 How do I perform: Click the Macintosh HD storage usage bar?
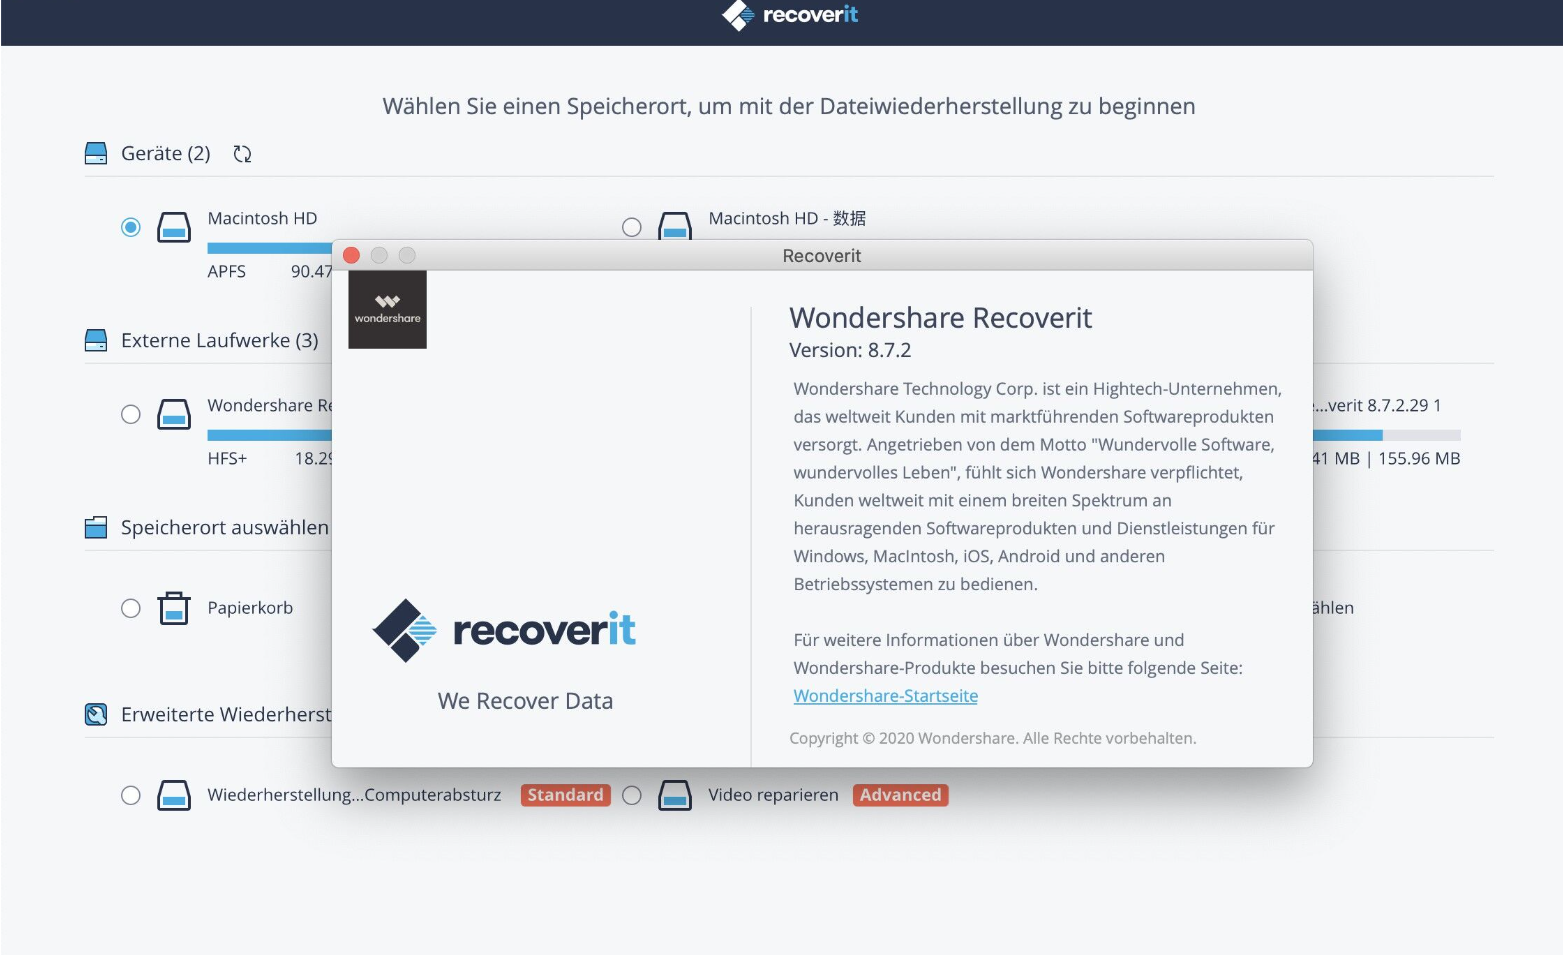pyautogui.click(x=270, y=248)
